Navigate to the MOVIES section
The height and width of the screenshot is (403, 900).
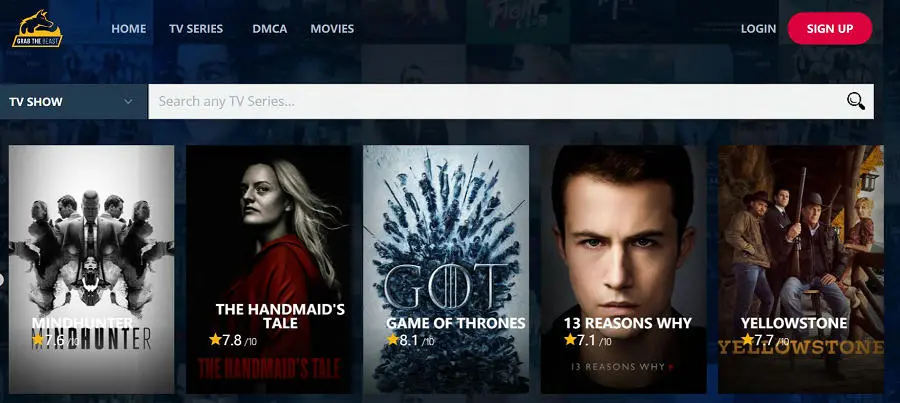coord(332,29)
